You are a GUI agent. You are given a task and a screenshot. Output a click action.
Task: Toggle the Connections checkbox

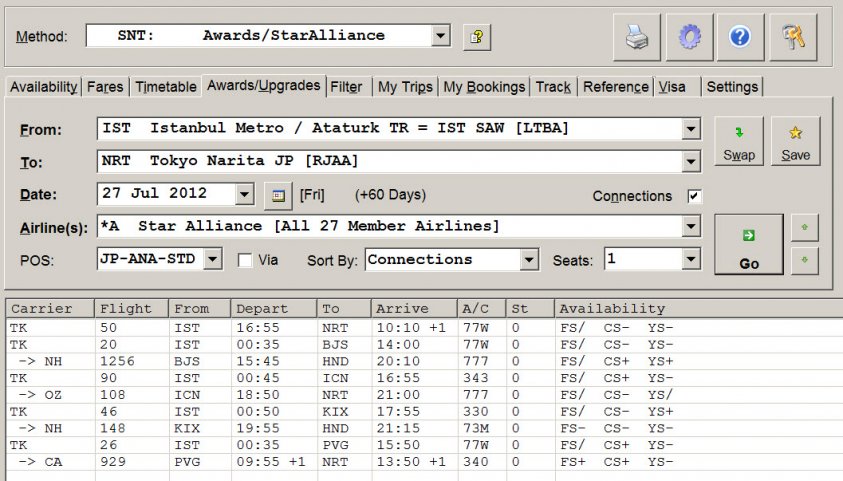tap(694, 196)
